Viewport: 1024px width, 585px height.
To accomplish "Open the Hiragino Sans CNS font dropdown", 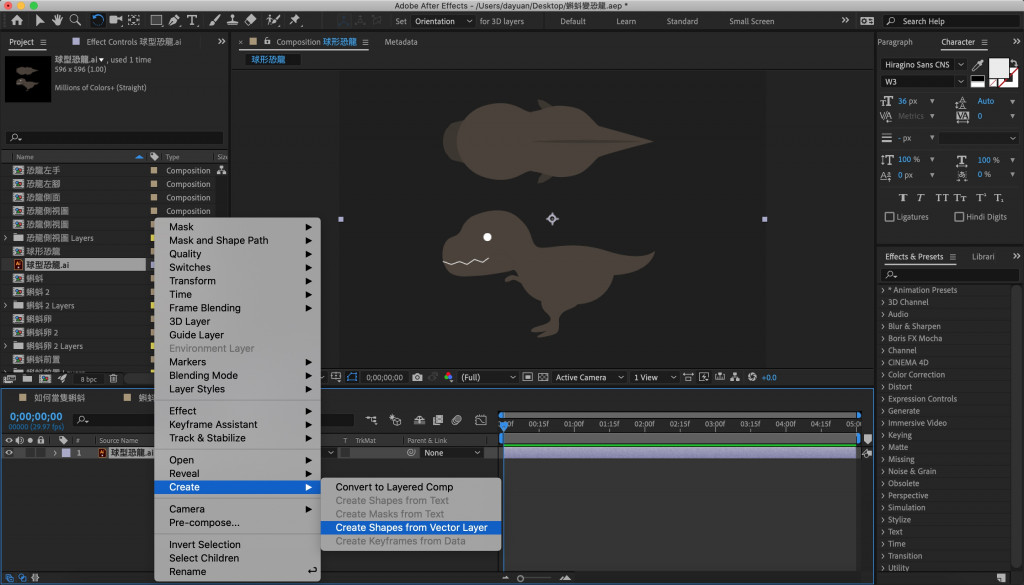I will (x=961, y=65).
